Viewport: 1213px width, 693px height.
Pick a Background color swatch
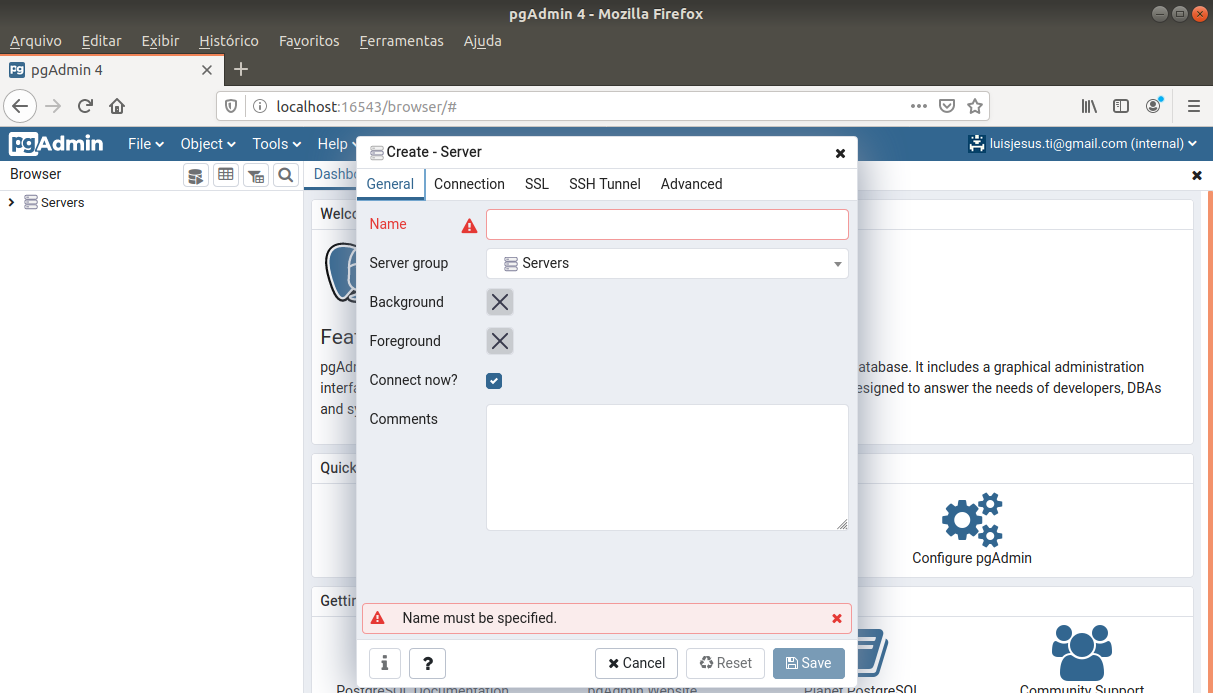click(x=500, y=302)
